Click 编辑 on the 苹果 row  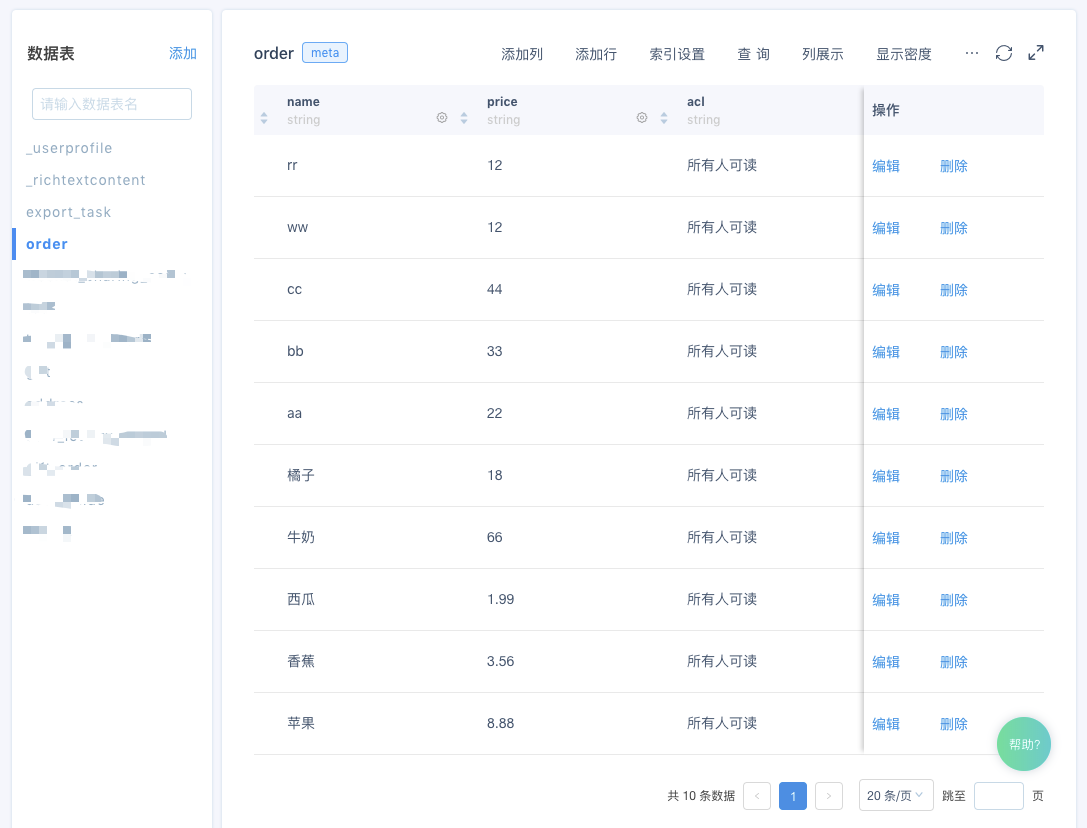(x=886, y=723)
